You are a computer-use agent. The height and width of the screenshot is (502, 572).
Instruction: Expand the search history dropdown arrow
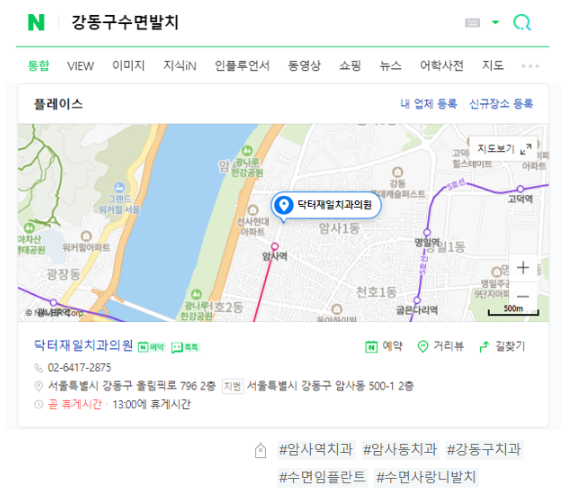(495, 22)
